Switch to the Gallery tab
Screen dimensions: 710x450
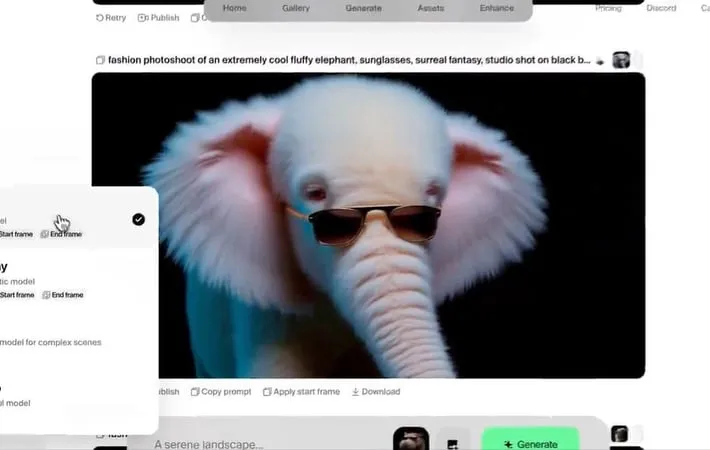pyautogui.click(x=295, y=8)
